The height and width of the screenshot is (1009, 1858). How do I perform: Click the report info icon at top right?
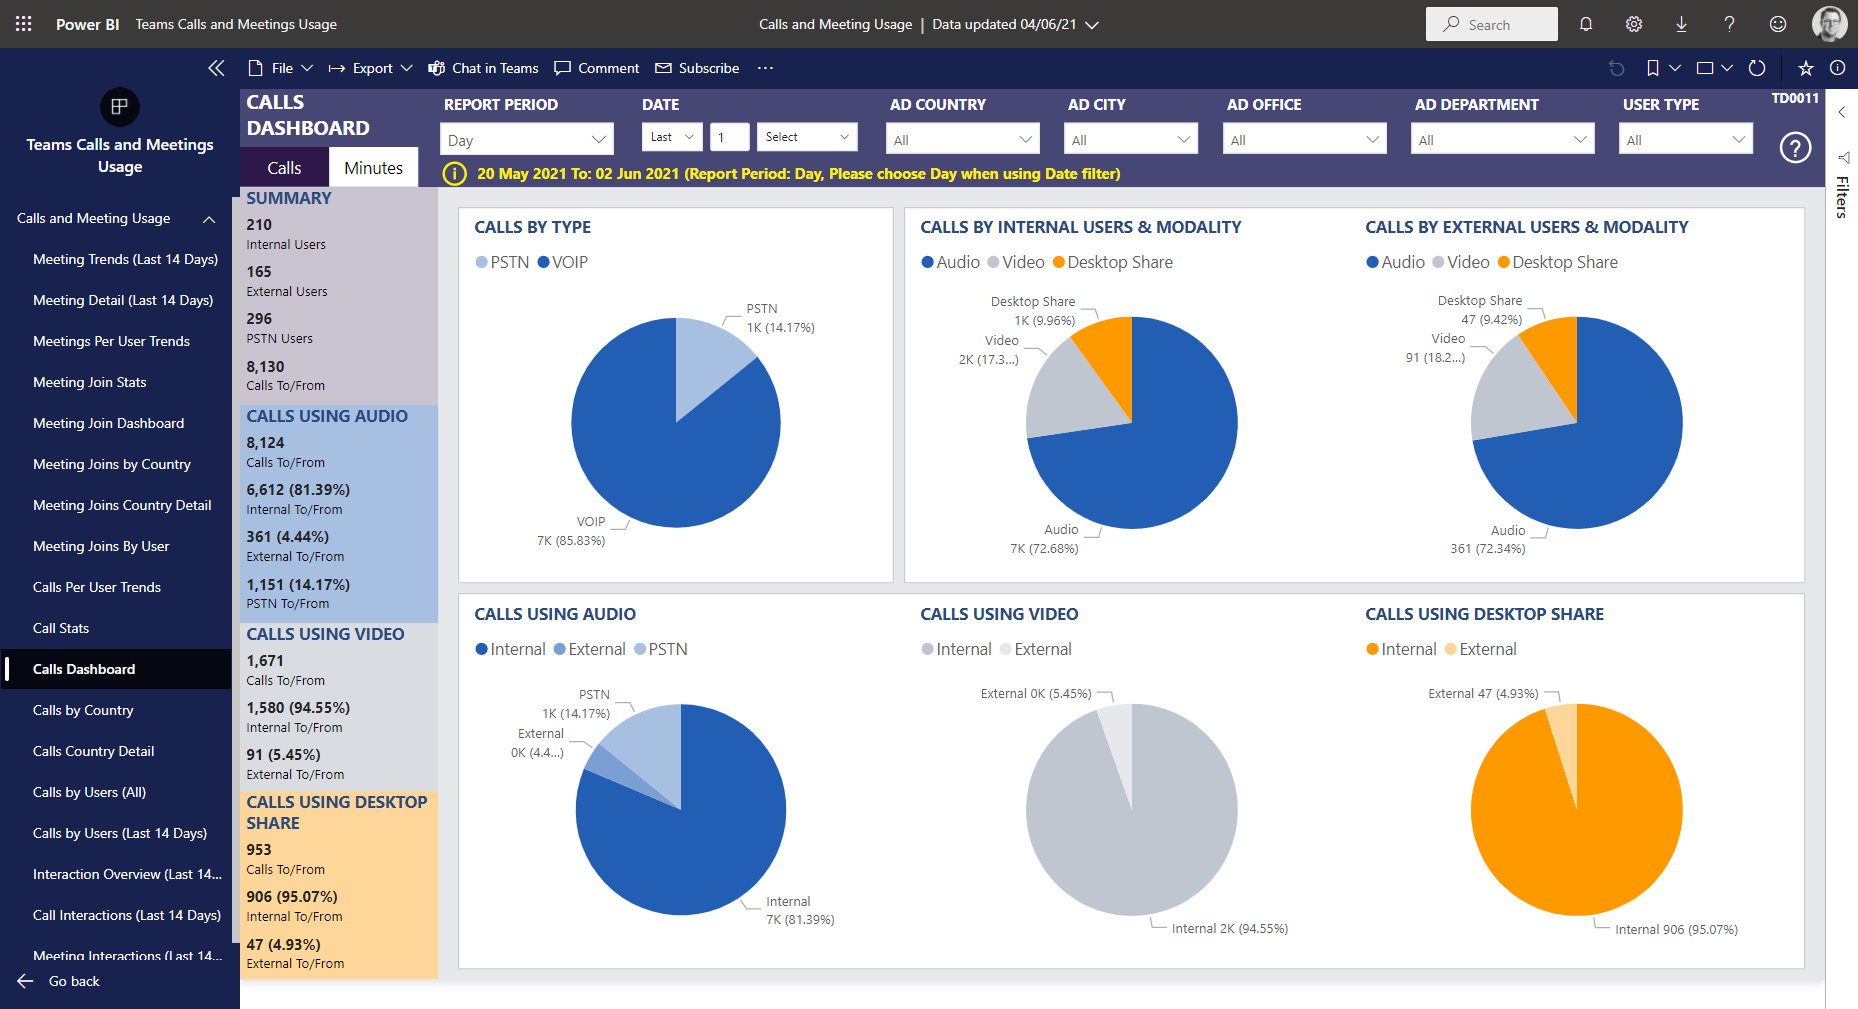[x=1838, y=68]
